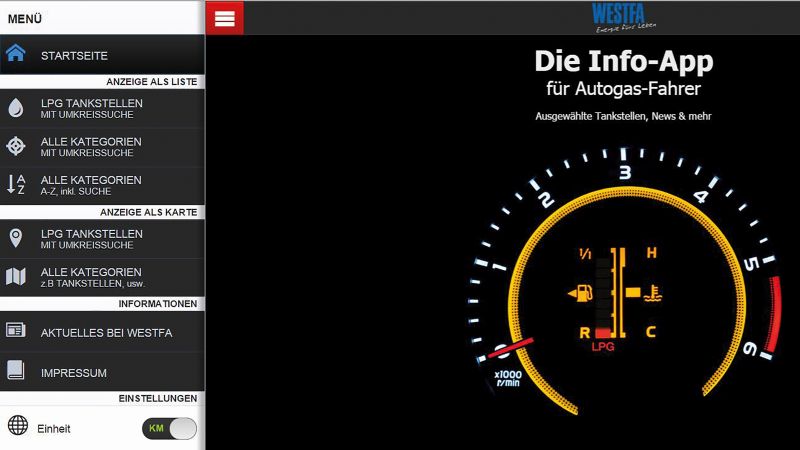This screenshot has width=800, height=450.
Task: Click the blue home icon
Action: (16, 53)
